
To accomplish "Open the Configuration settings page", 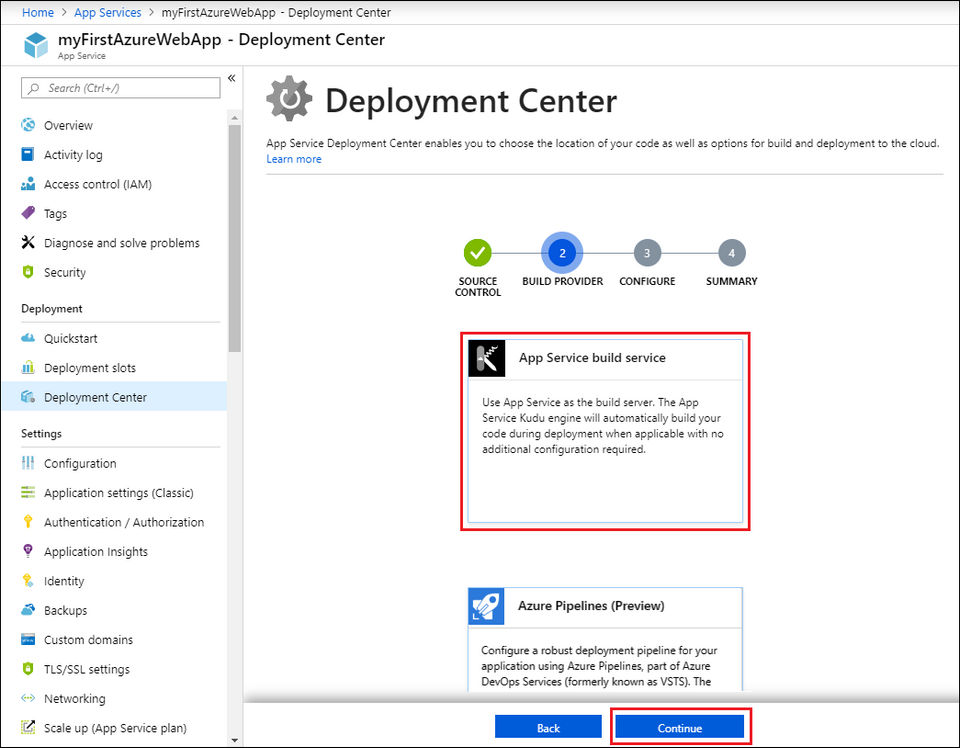I will coord(80,463).
